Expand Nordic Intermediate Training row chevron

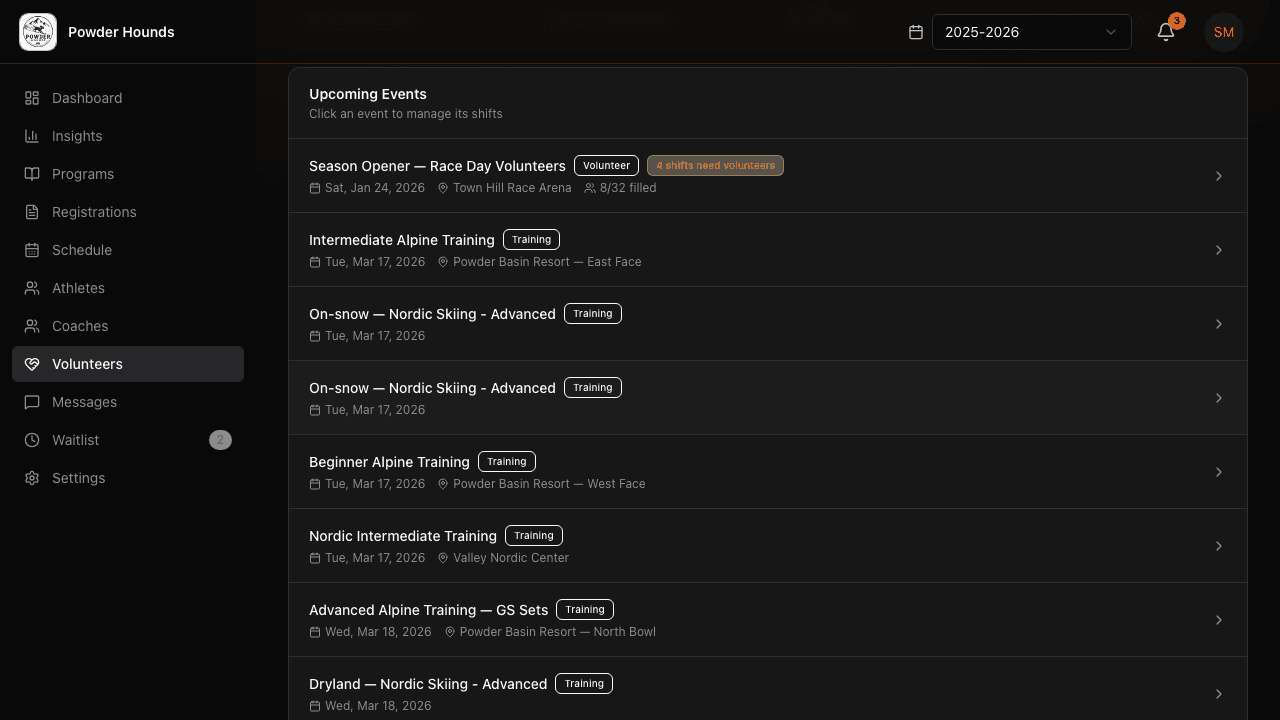(1219, 546)
